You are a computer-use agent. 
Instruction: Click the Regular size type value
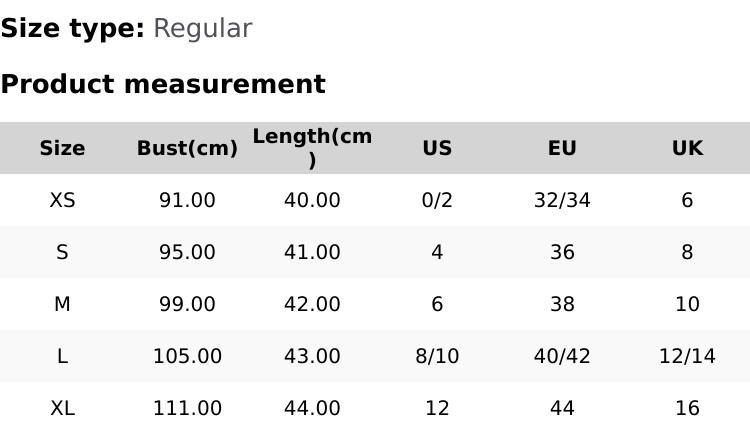pos(202,28)
